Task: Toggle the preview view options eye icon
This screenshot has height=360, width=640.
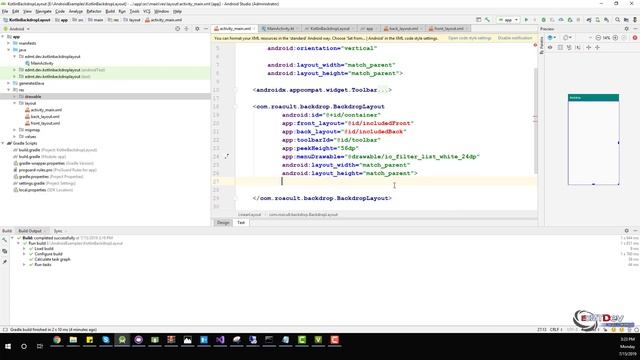Action: (550, 47)
